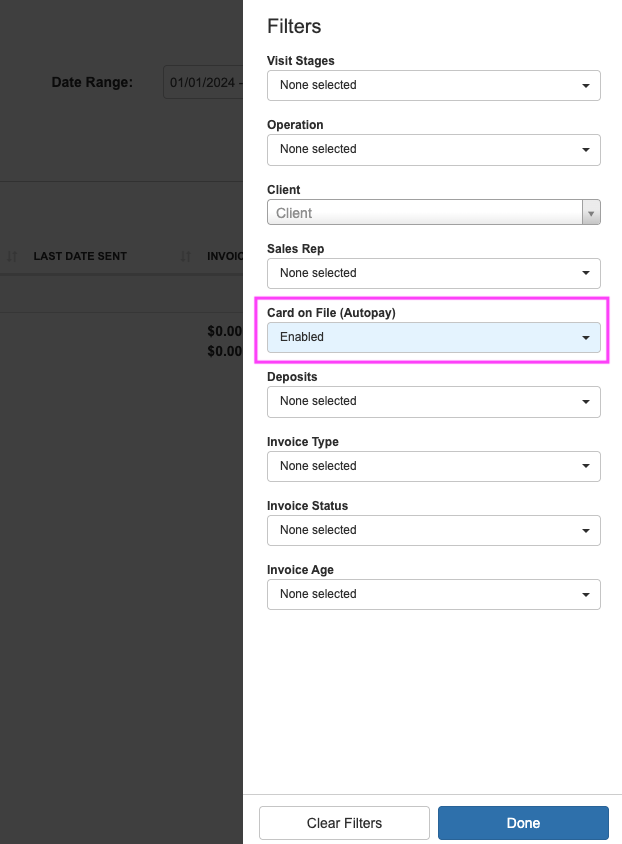Viewport: 622px width, 844px height.
Task: Expand the Invoice Type dropdown
Action: pyautogui.click(x=433, y=466)
